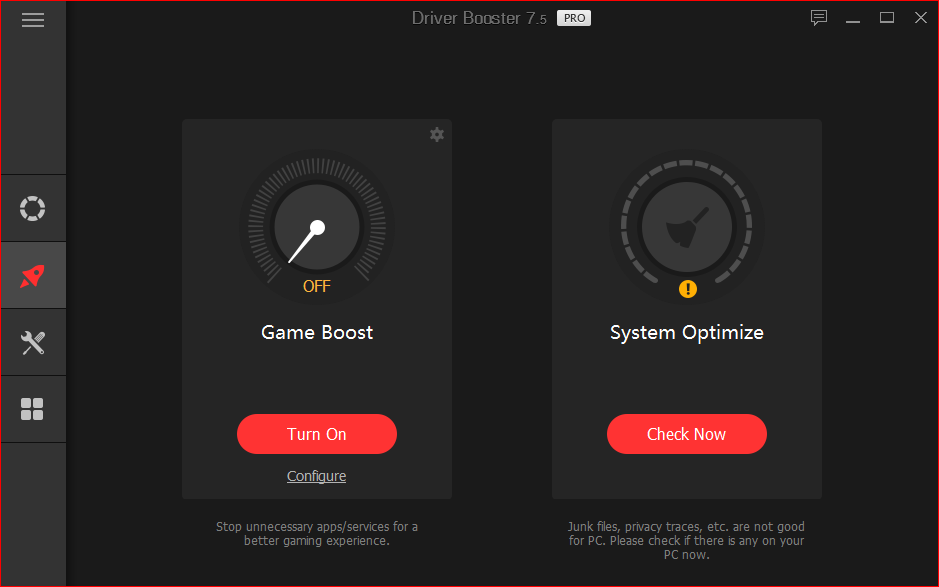Open the Configure link
Viewport: 939px width, 587px height.
pyautogui.click(x=316, y=476)
